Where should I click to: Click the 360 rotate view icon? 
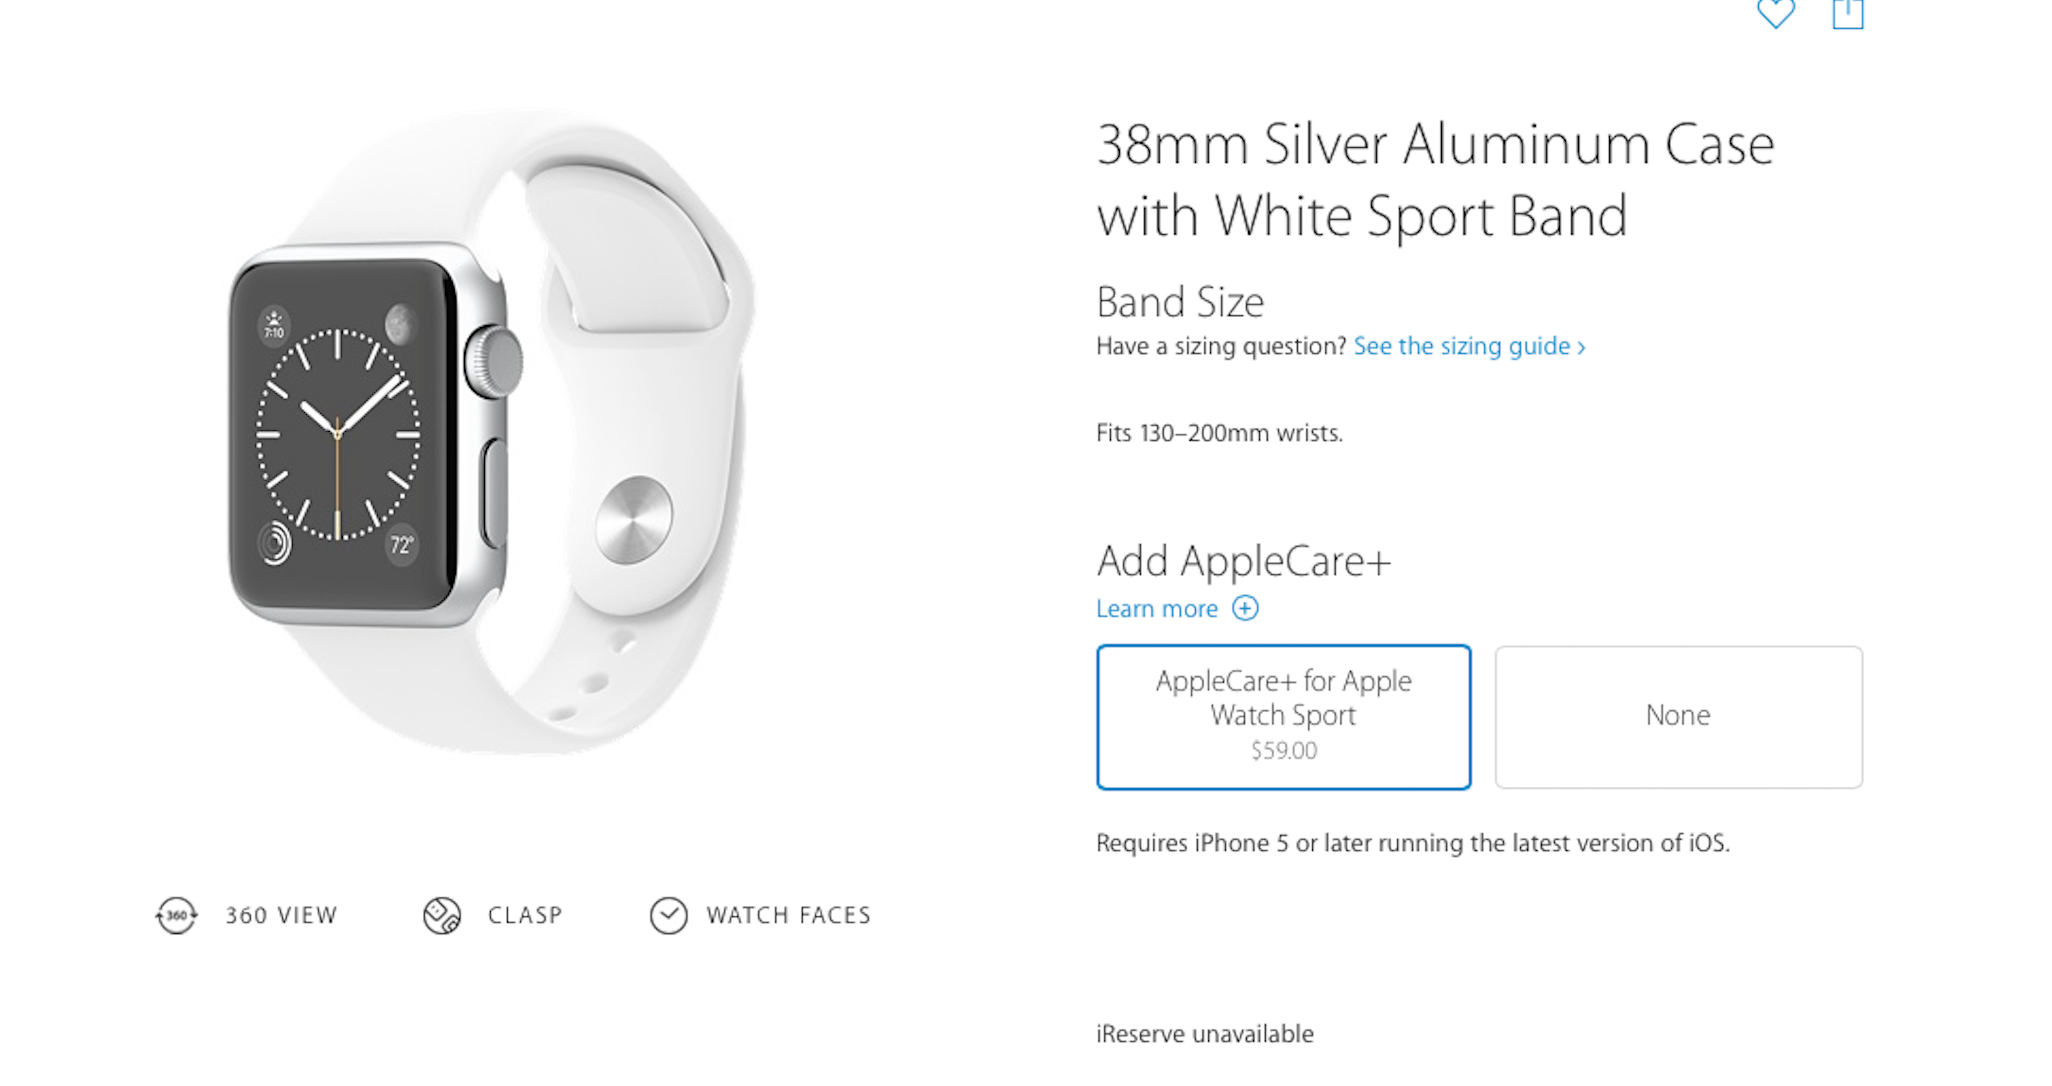(x=176, y=915)
